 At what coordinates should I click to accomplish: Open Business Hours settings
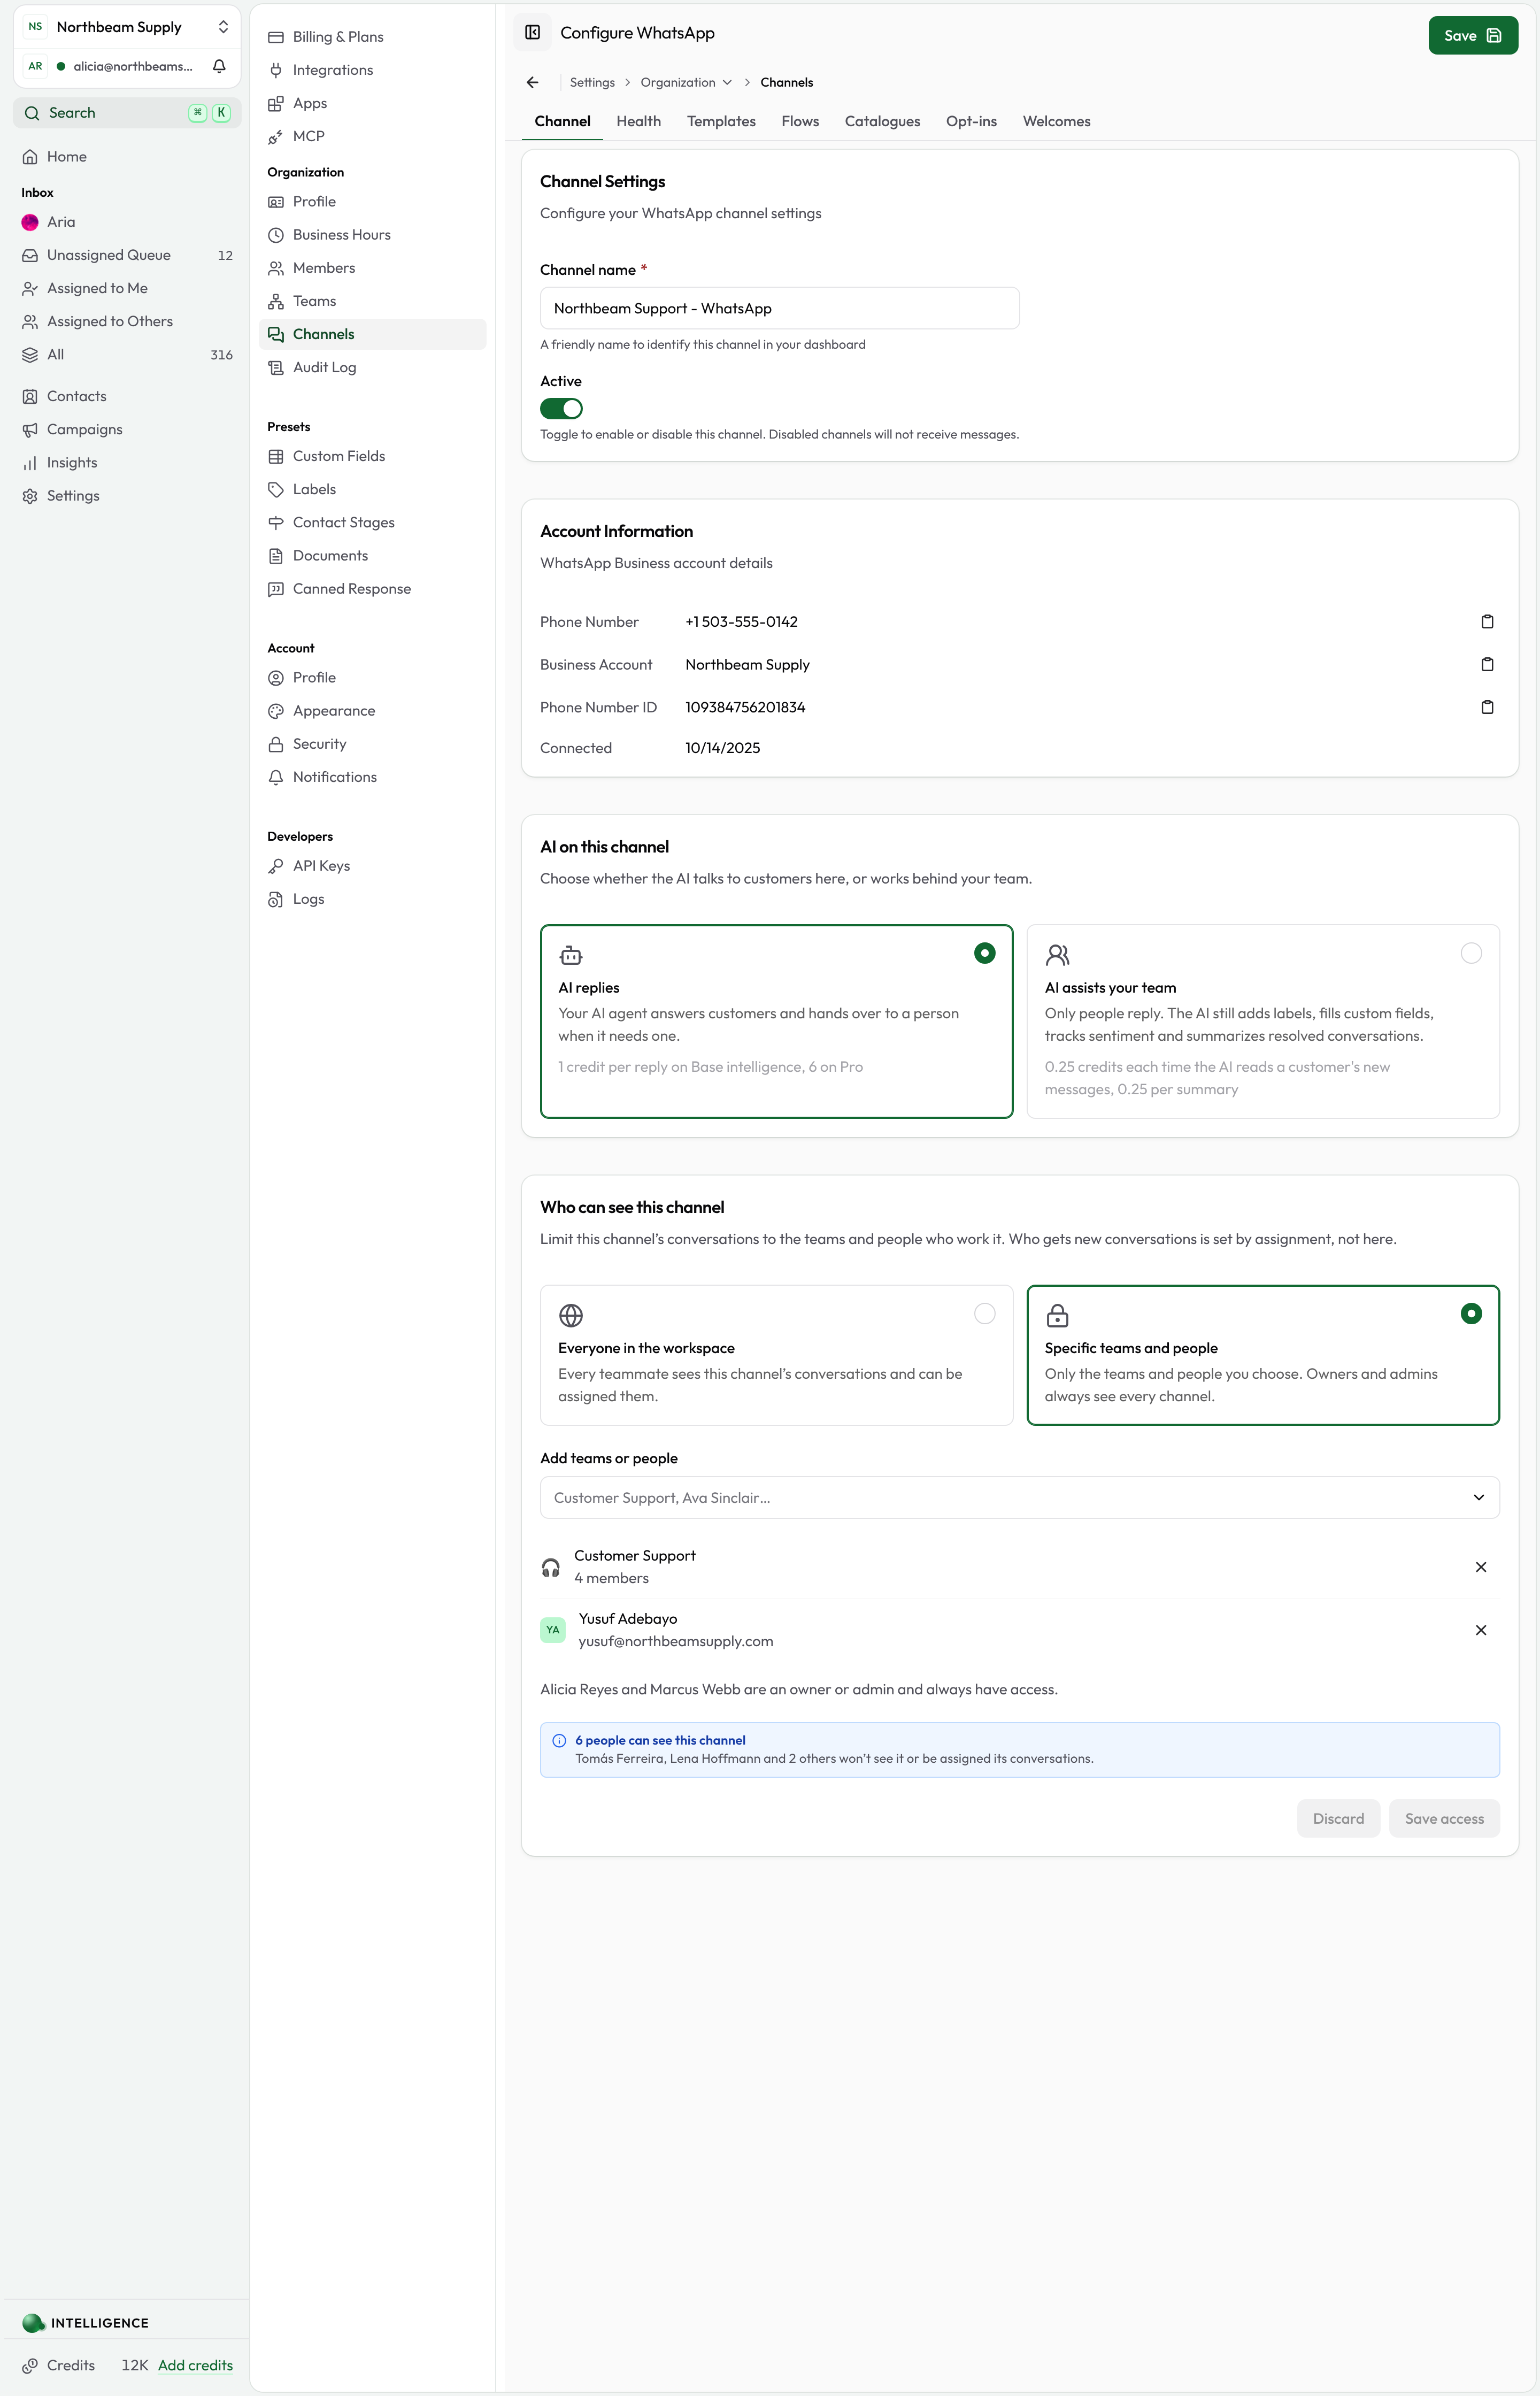(x=372, y=235)
